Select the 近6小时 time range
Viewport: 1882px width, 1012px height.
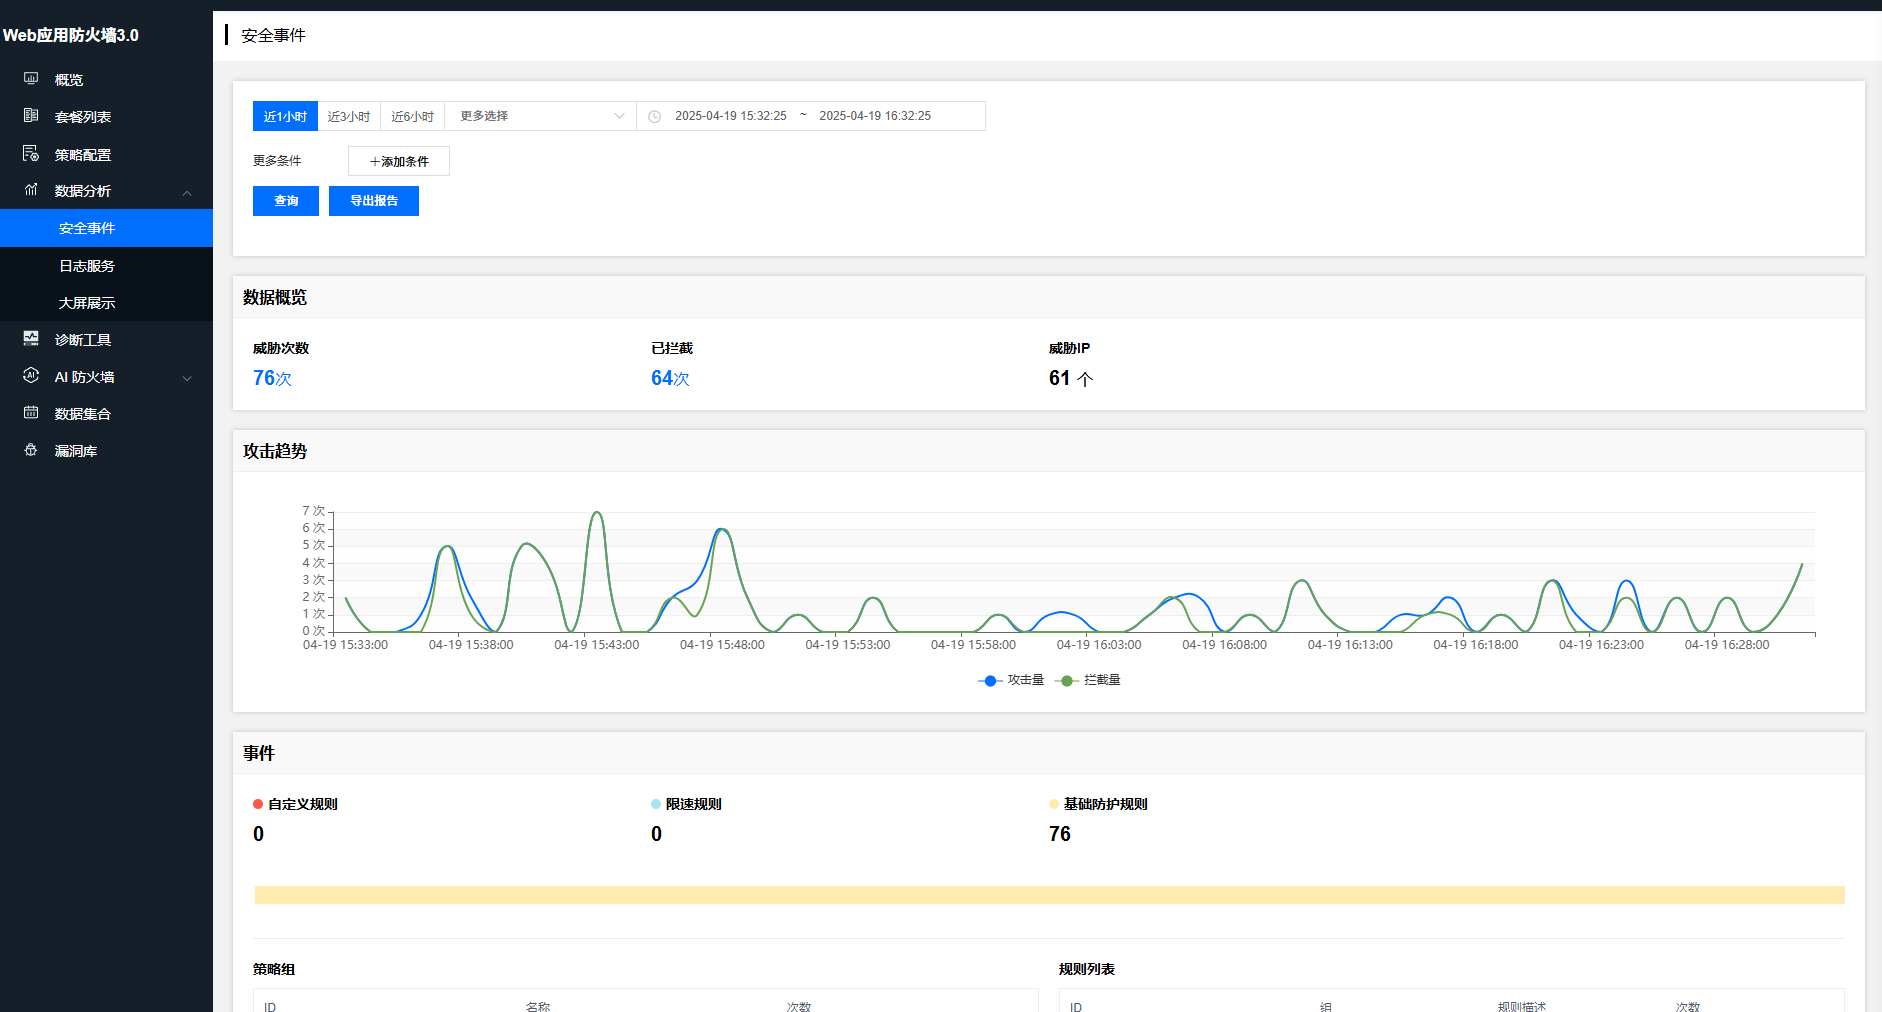413,116
